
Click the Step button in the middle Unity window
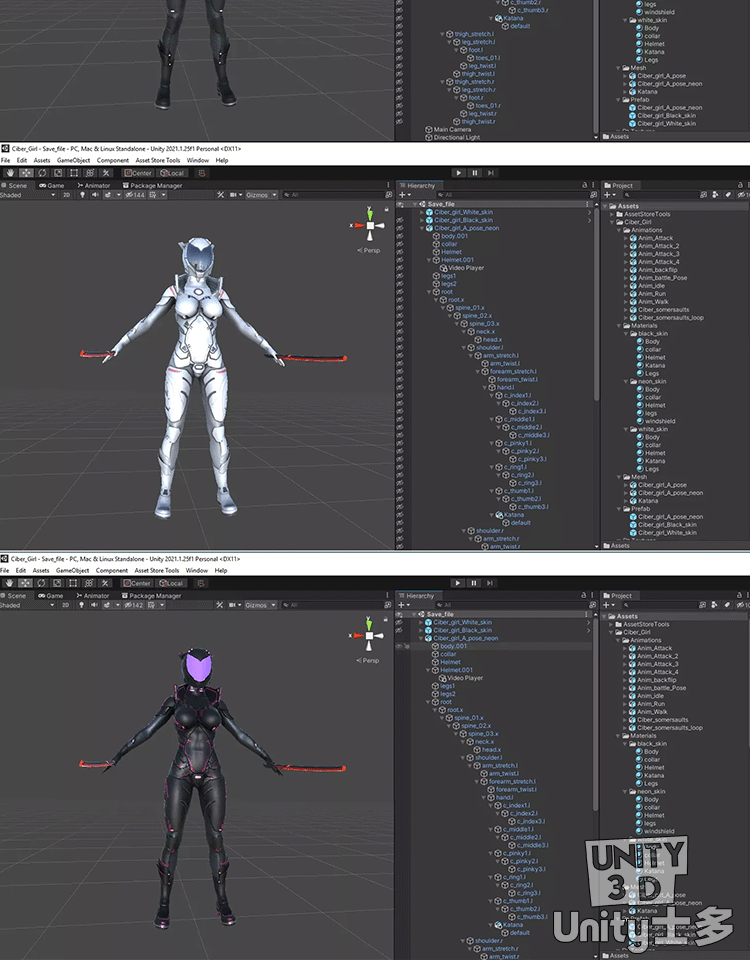(x=490, y=173)
